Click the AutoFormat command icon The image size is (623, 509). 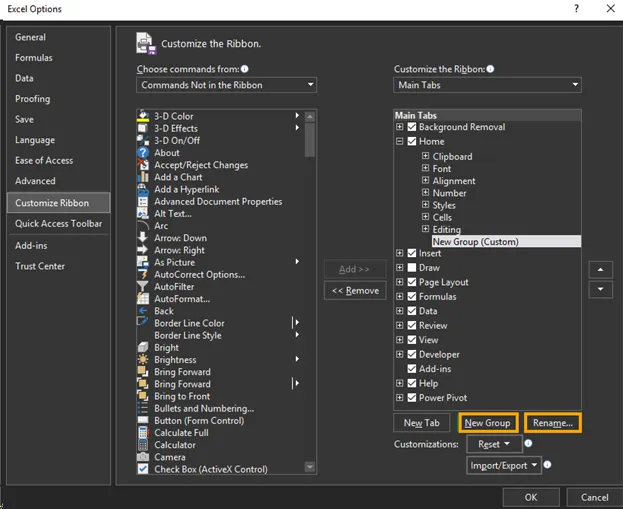pyautogui.click(x=143, y=299)
